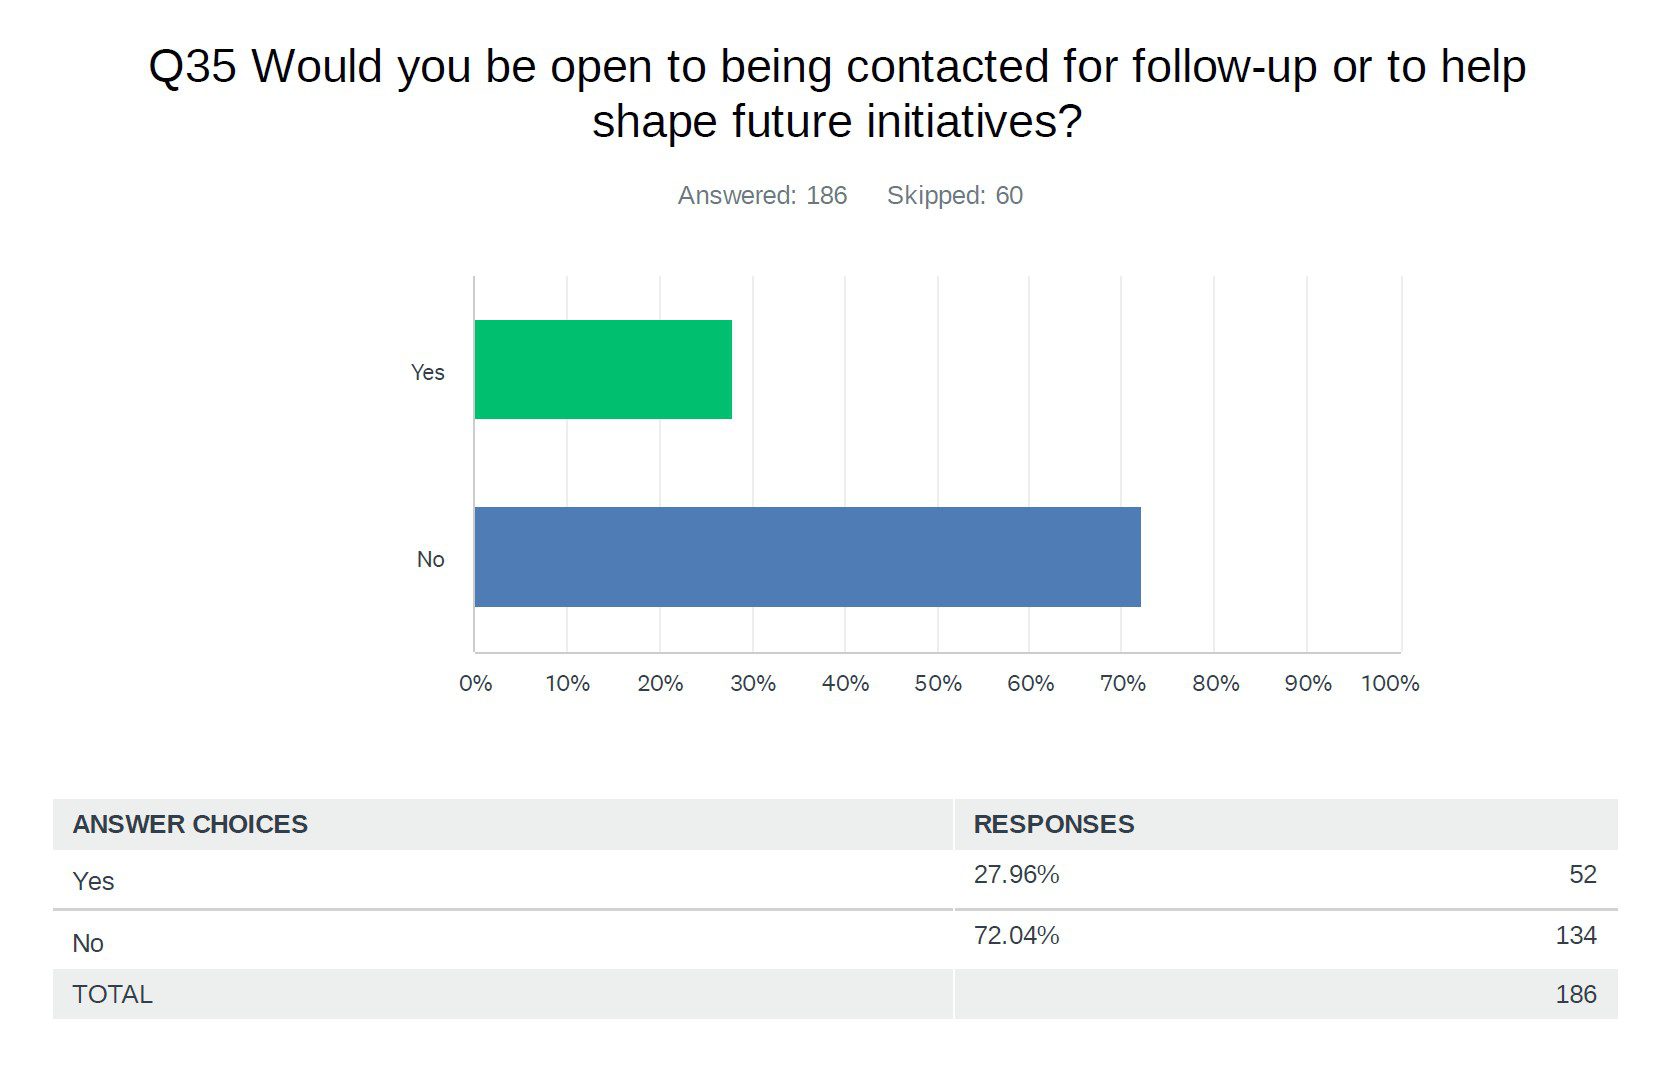Screen dimensions: 1663x1067
Task: Click the 27.96% percentage cell
Action: pos(1016,874)
